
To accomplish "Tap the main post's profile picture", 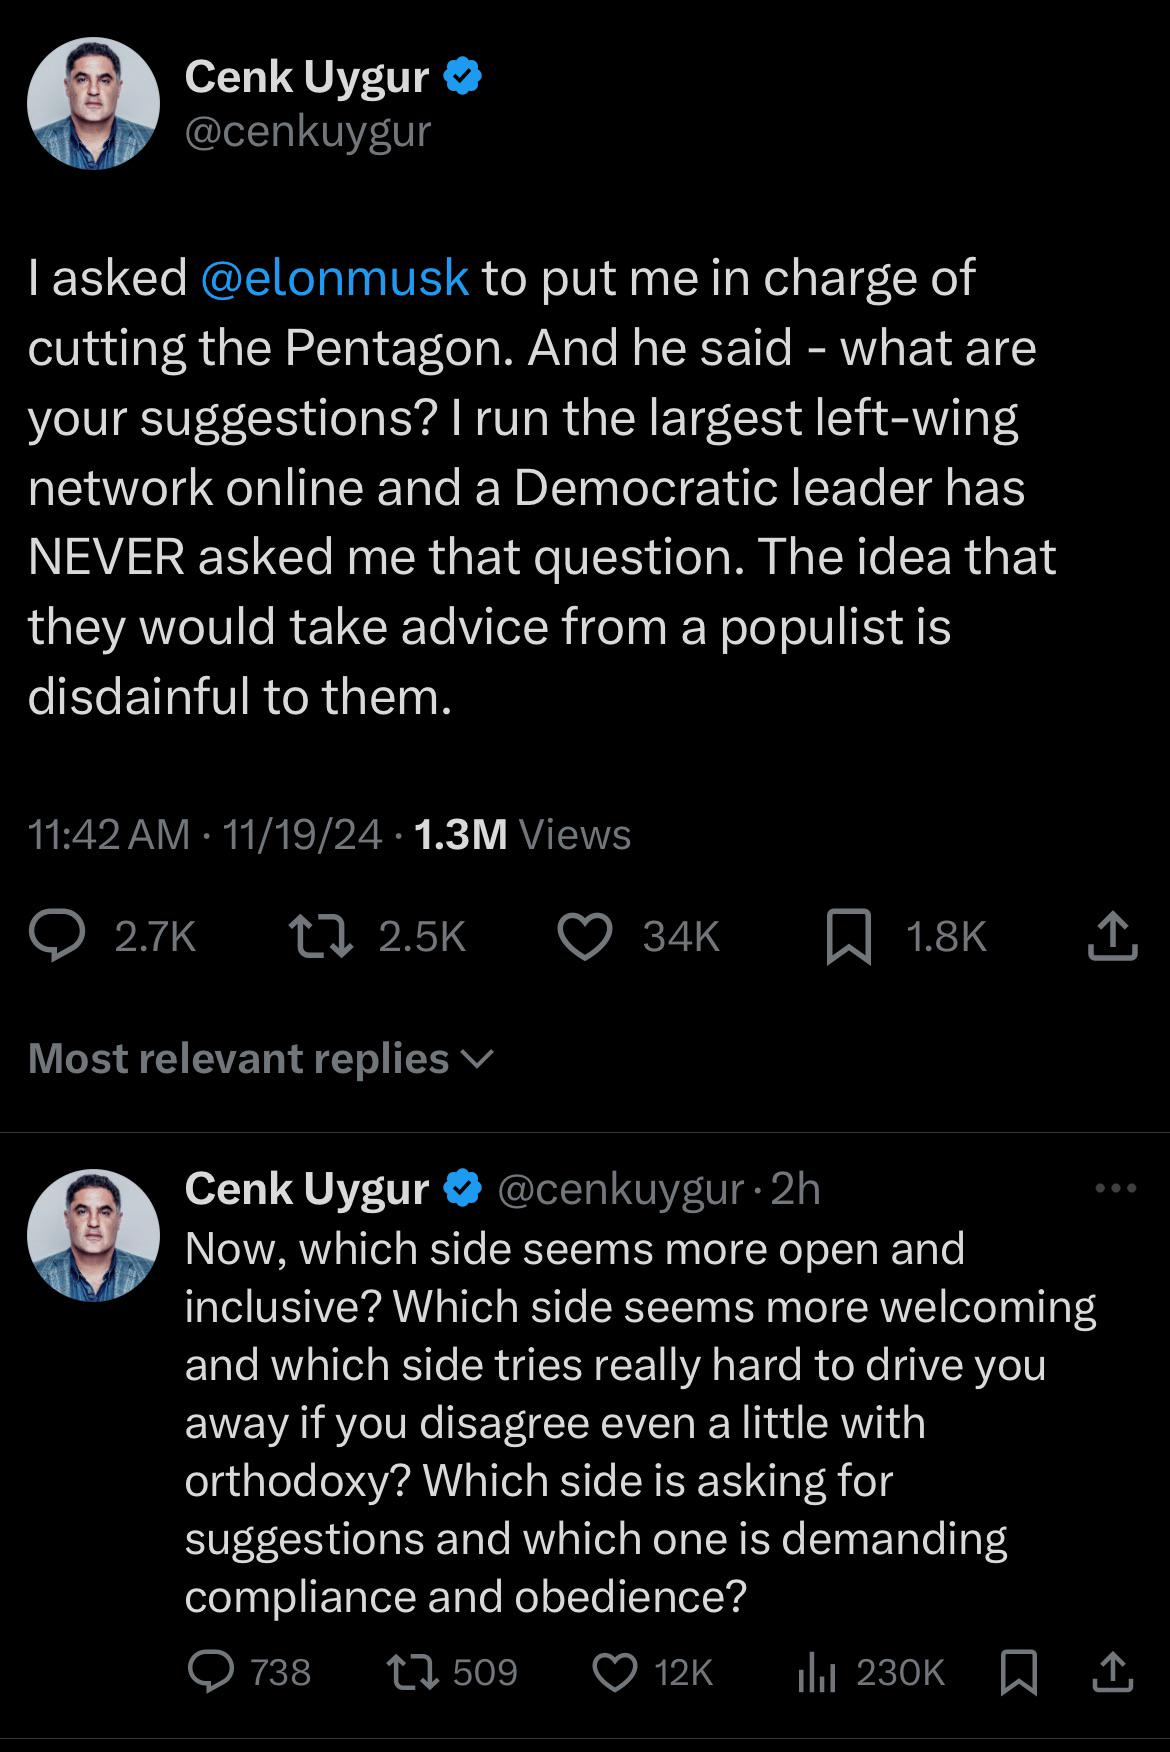I will pyautogui.click(x=93, y=103).
